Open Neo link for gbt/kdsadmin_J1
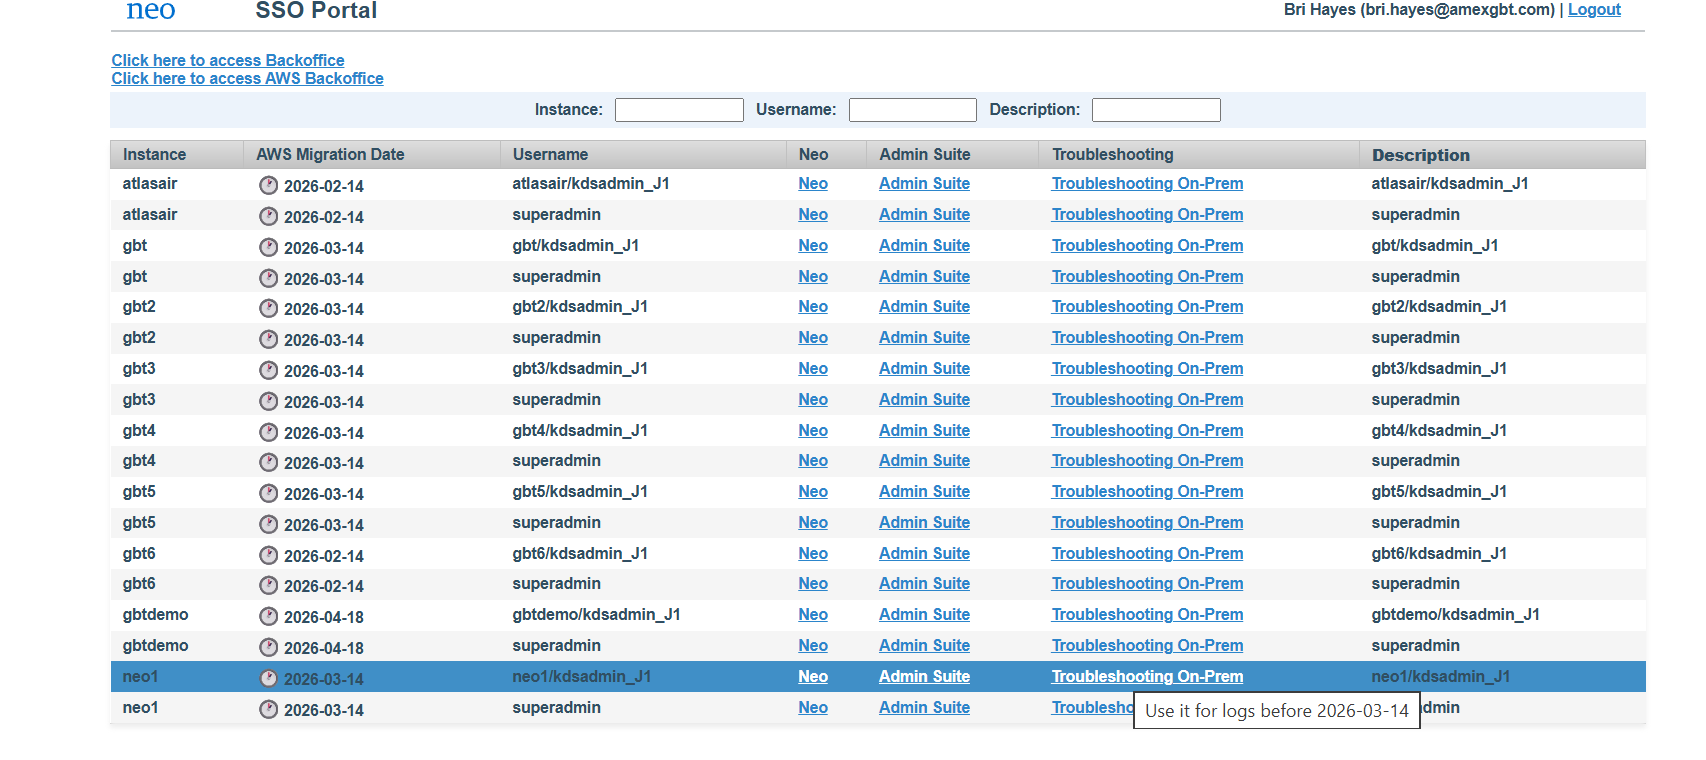 [x=813, y=245]
